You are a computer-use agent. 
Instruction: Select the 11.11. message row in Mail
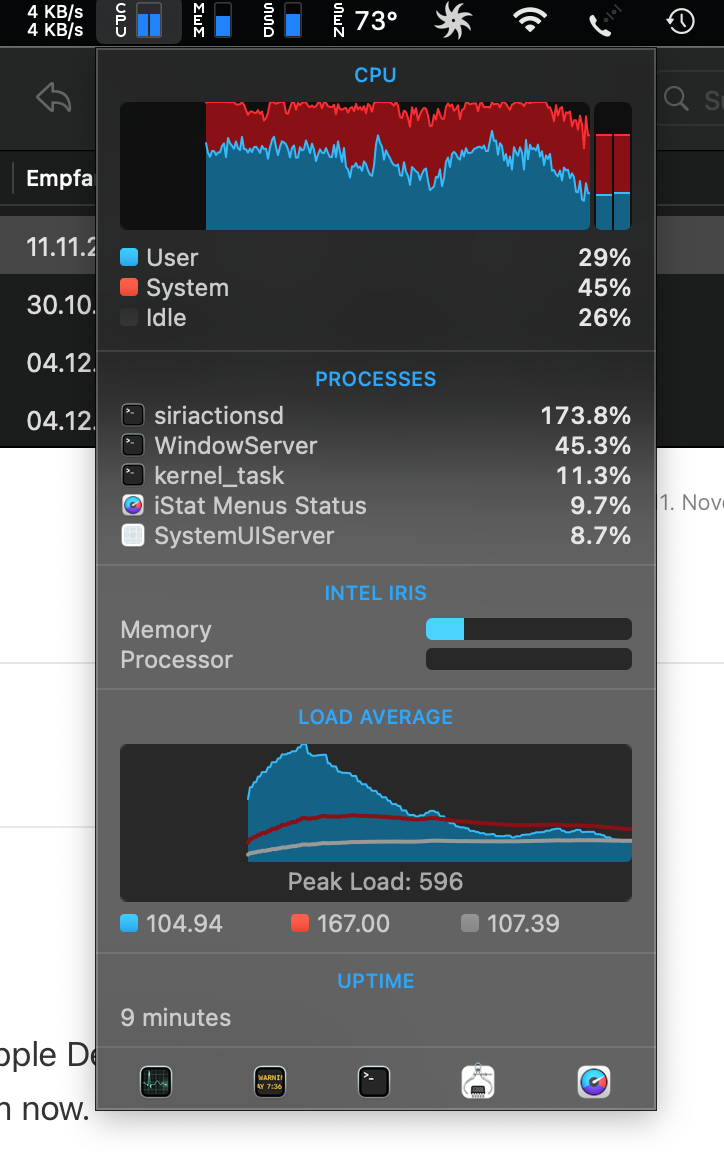pos(48,245)
